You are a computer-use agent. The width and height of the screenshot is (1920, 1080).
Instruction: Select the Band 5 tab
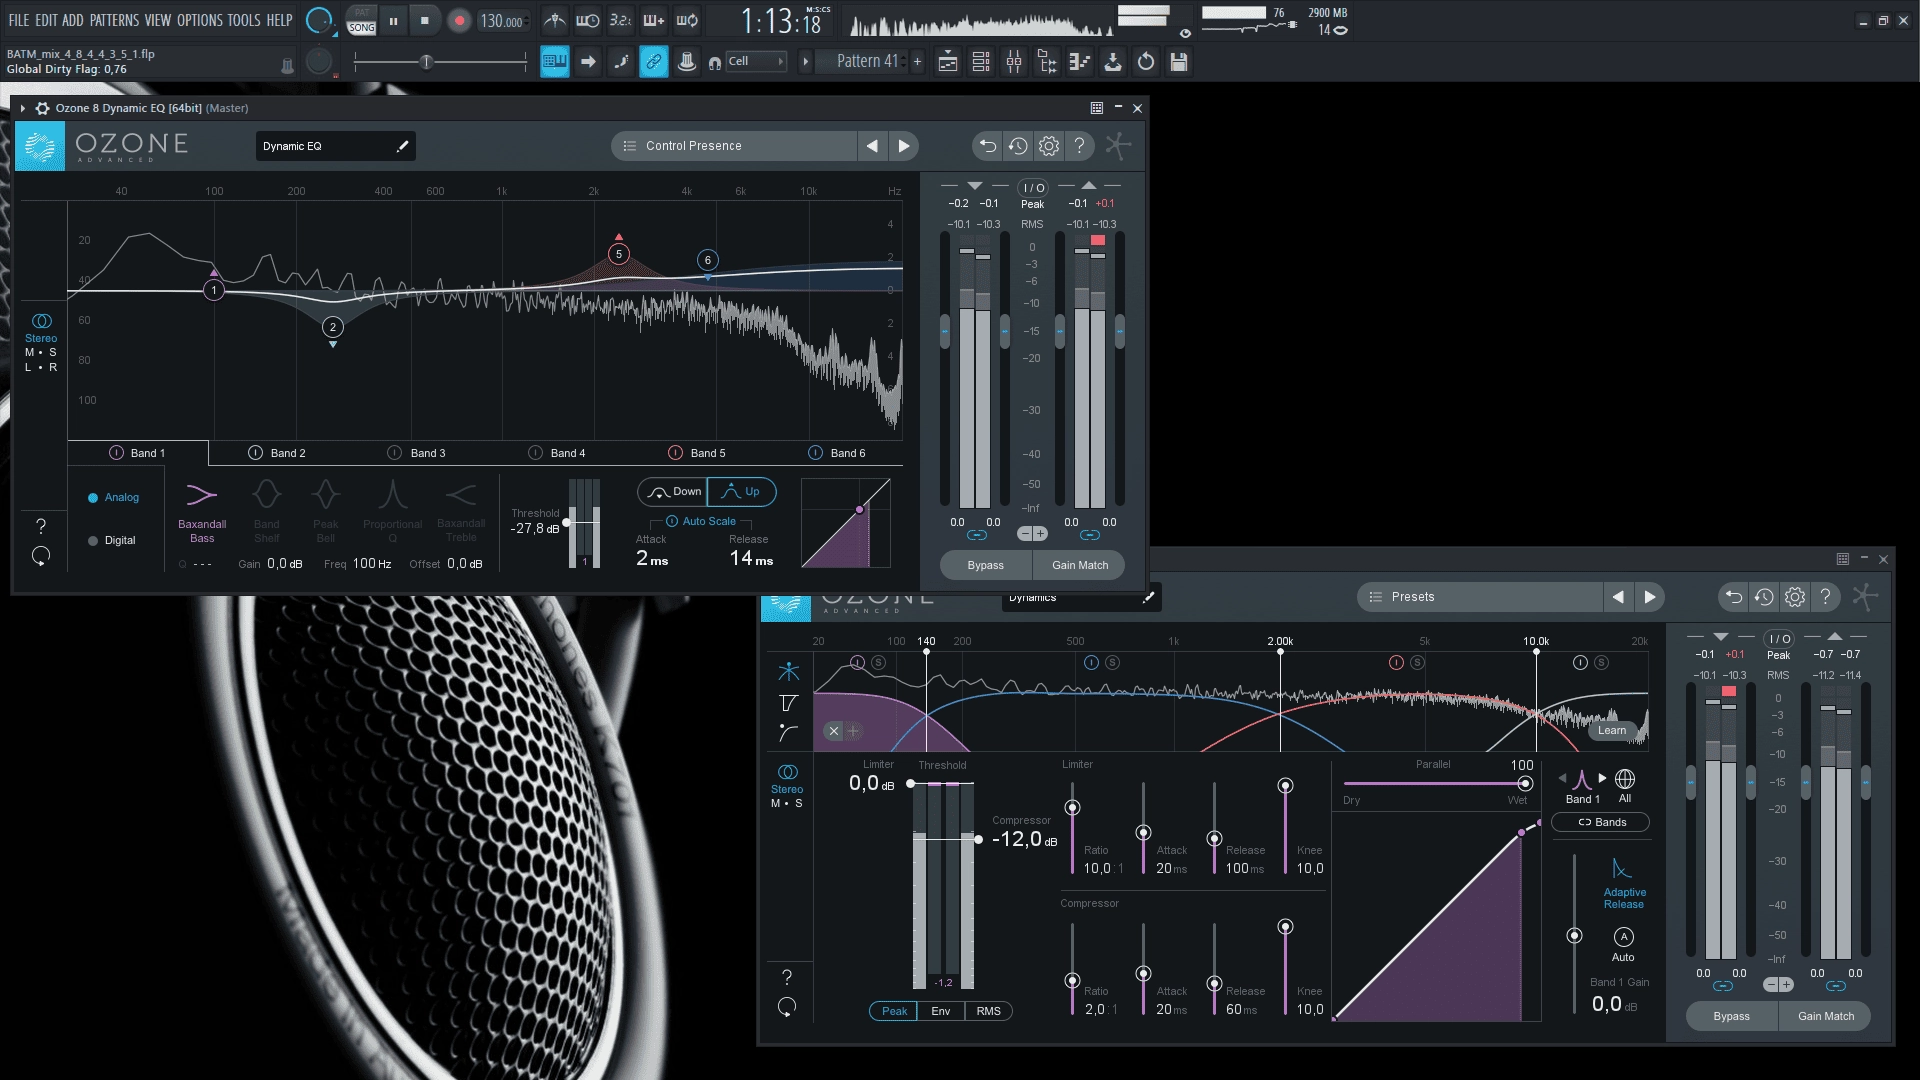[698, 453]
